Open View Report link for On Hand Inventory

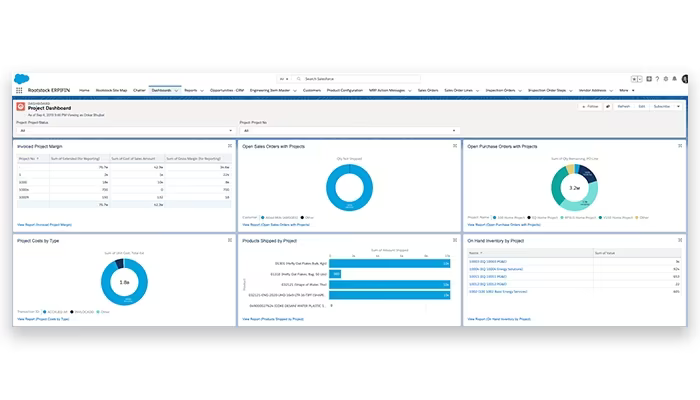tap(499, 319)
